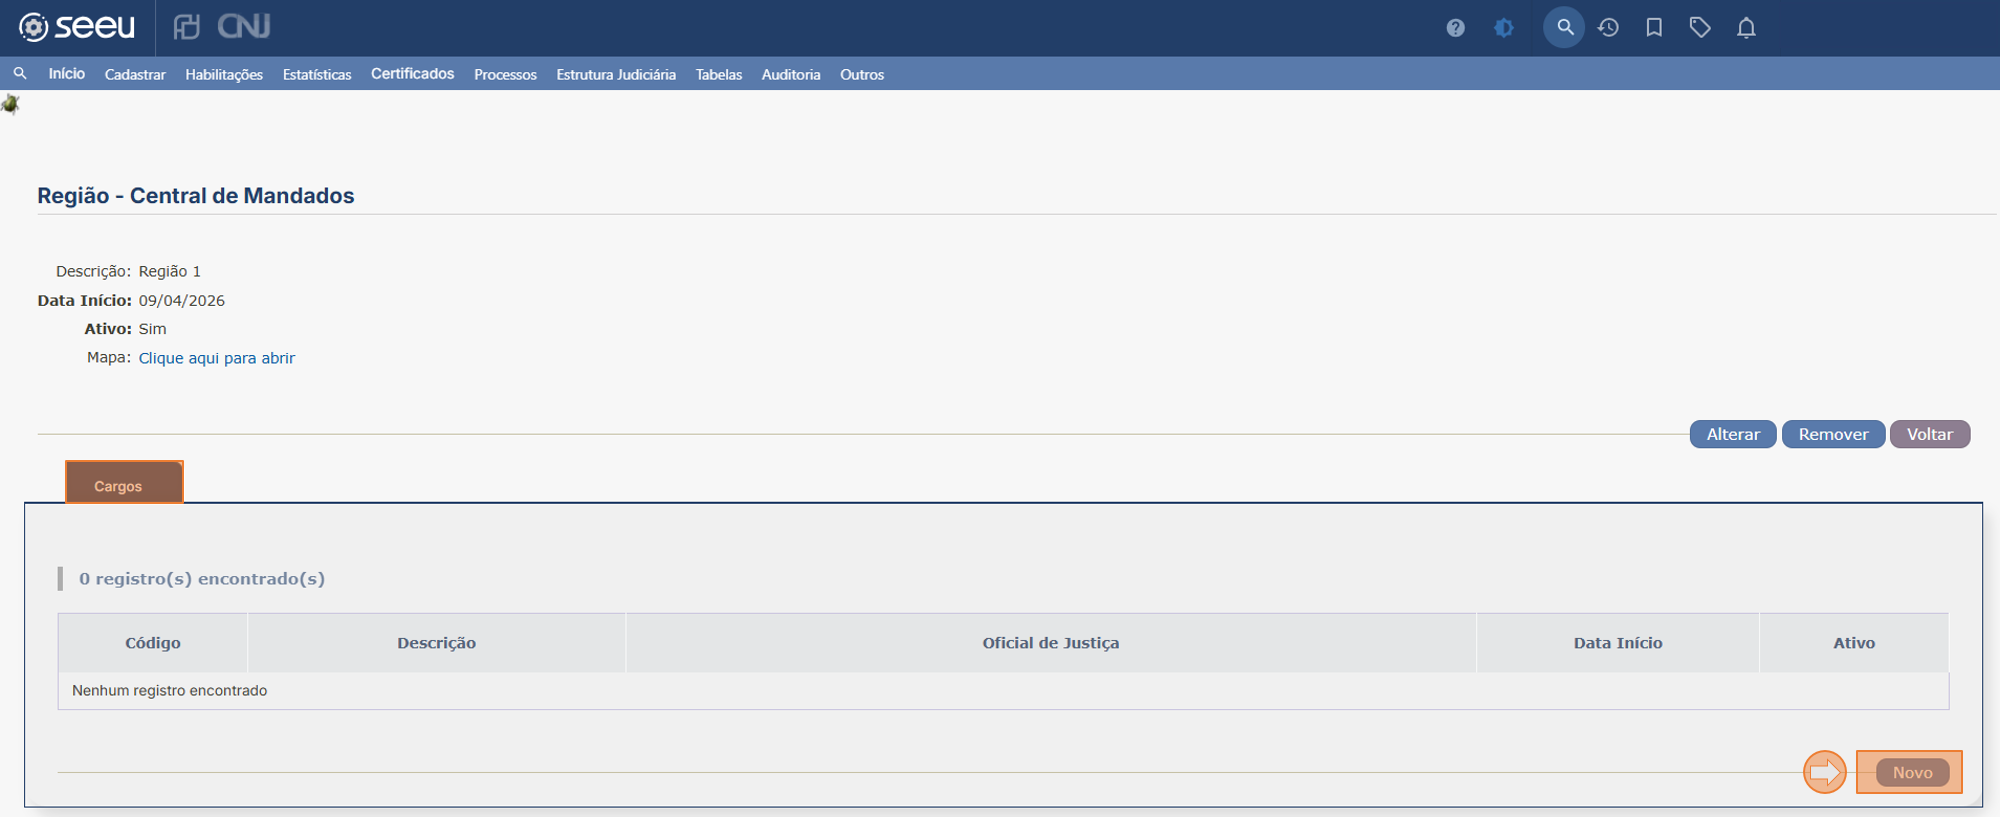The image size is (2000, 817).
Task: Click the 'Região 1' description value
Action: coord(170,272)
